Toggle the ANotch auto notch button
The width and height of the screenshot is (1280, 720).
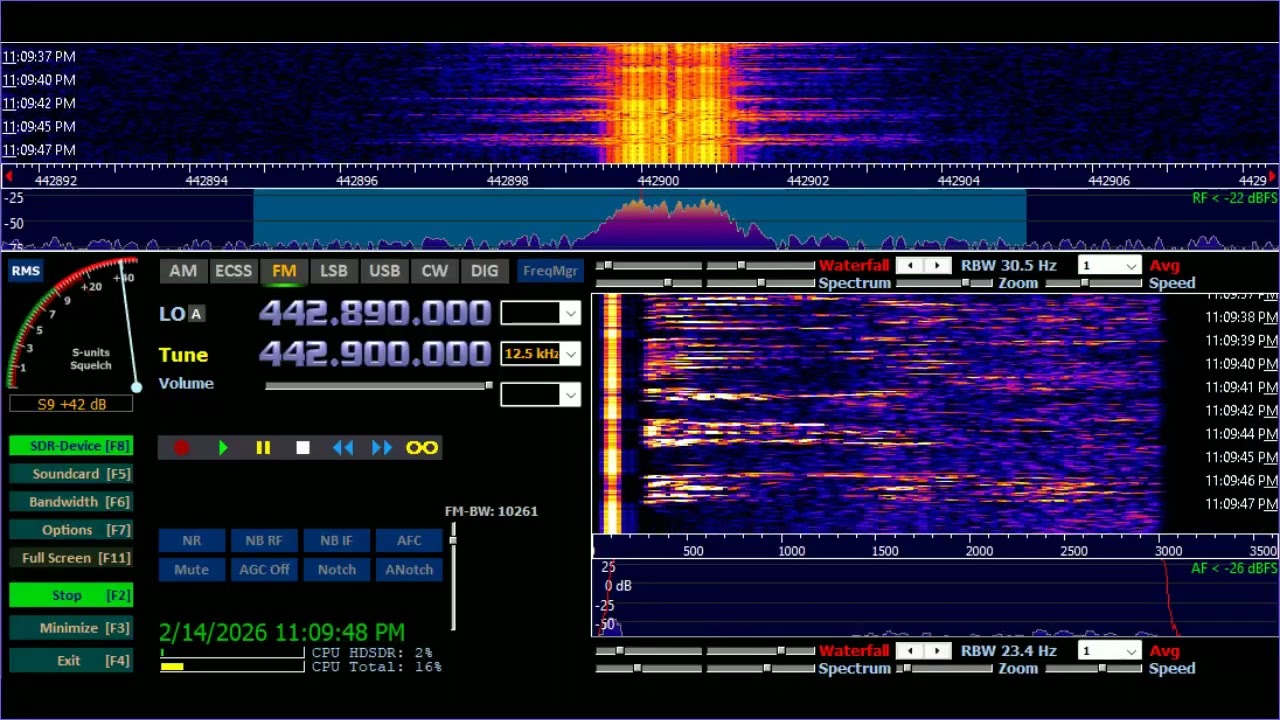[409, 570]
